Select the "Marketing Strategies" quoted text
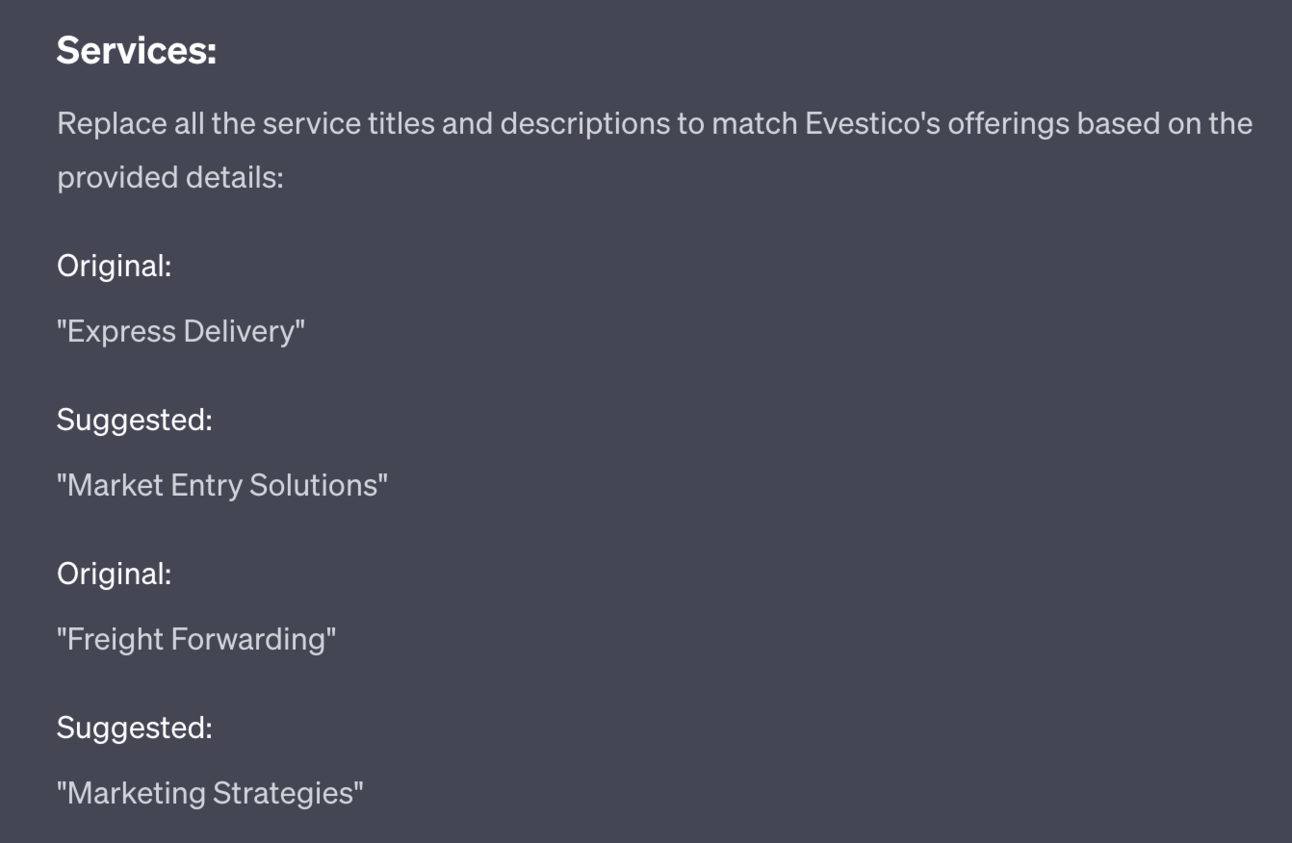Image resolution: width=1292 pixels, height=843 pixels. click(x=210, y=793)
